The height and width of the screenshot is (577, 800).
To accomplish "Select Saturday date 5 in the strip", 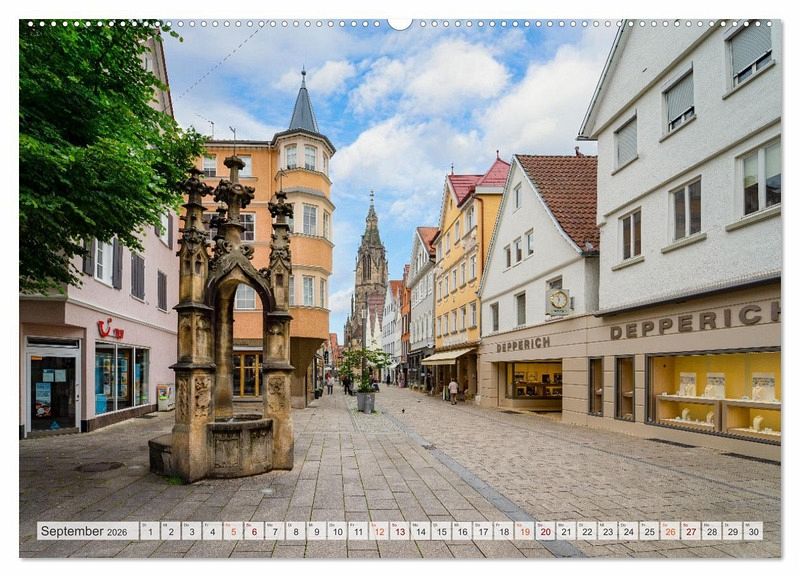I will click(233, 531).
